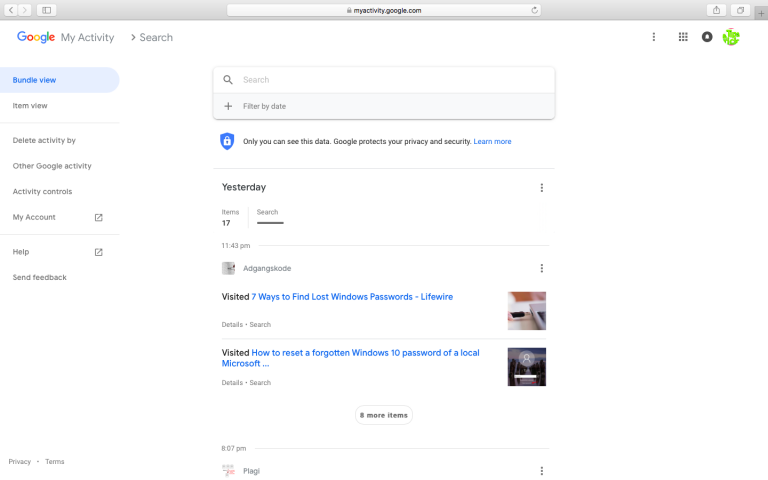Click the Yesterday heading
Viewport: 768px width, 480px height.
[x=244, y=187]
